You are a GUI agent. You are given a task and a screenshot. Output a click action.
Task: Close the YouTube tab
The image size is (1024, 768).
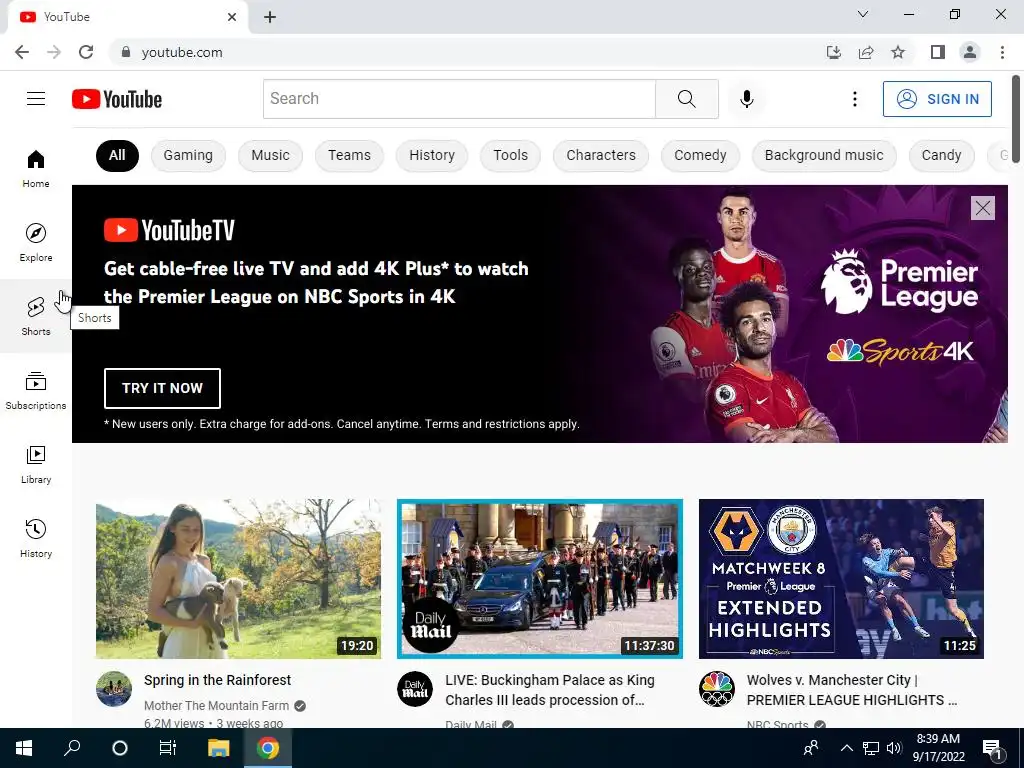[232, 17]
